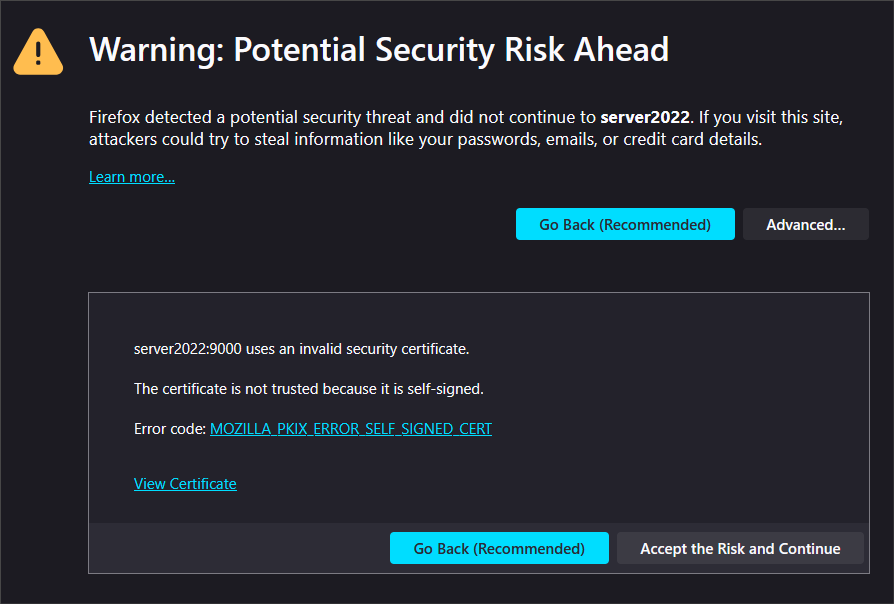
Task: Click the exclamation mark inside the warning icon
Action: [x=38, y=54]
